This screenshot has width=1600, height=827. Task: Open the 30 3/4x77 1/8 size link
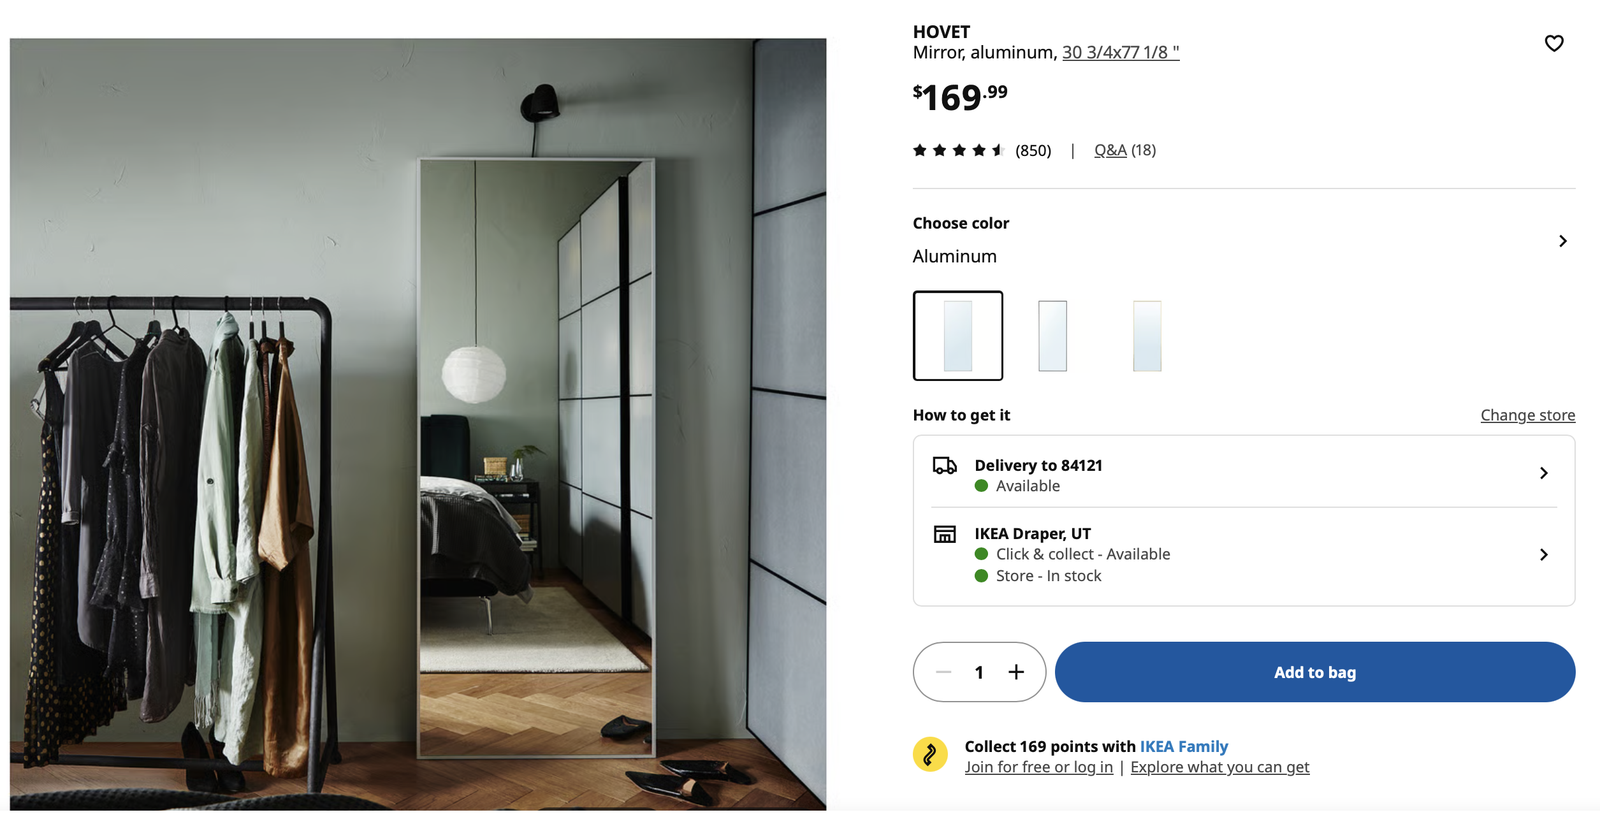(x=1120, y=52)
